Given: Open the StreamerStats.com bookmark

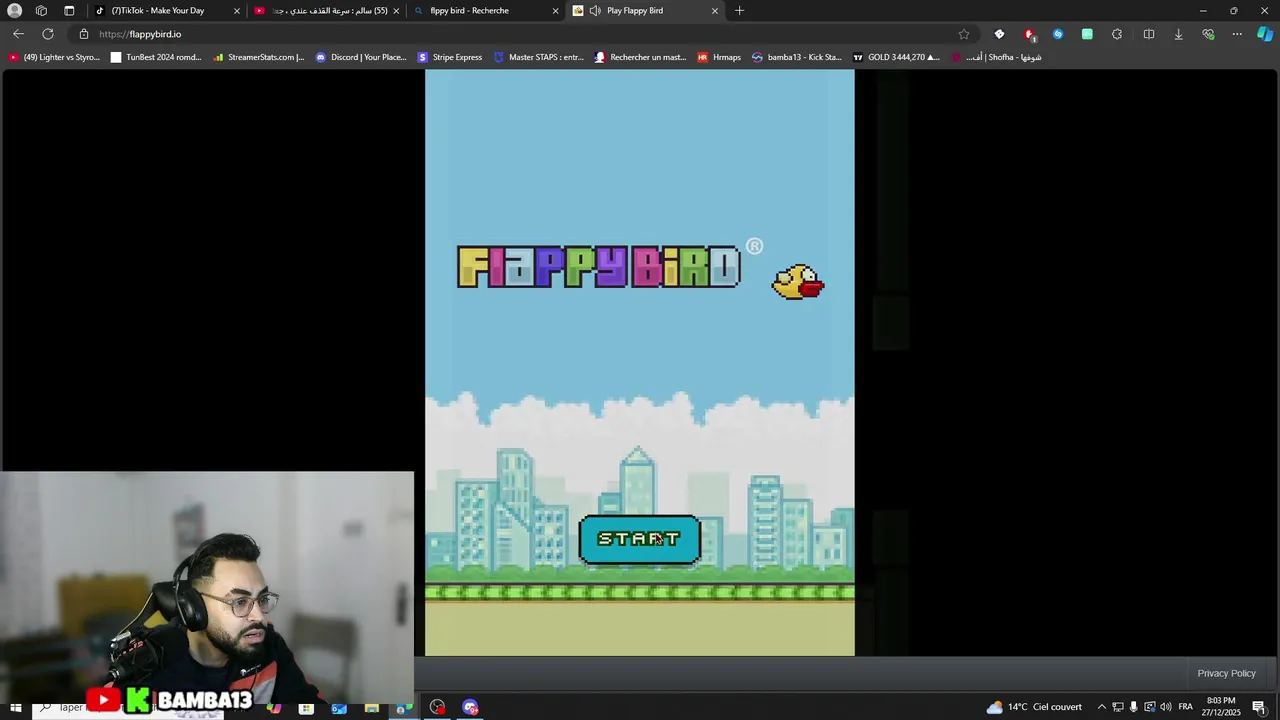Looking at the screenshot, I should click(x=258, y=57).
